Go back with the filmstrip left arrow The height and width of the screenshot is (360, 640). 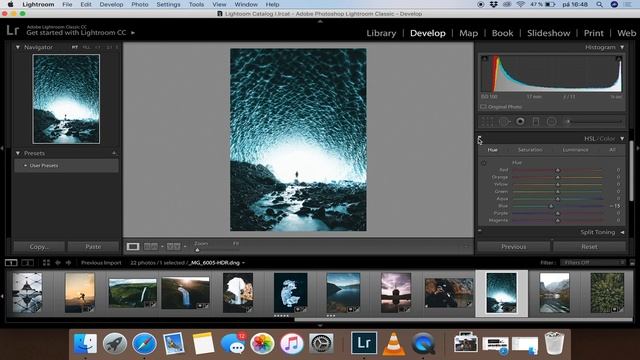(58, 263)
